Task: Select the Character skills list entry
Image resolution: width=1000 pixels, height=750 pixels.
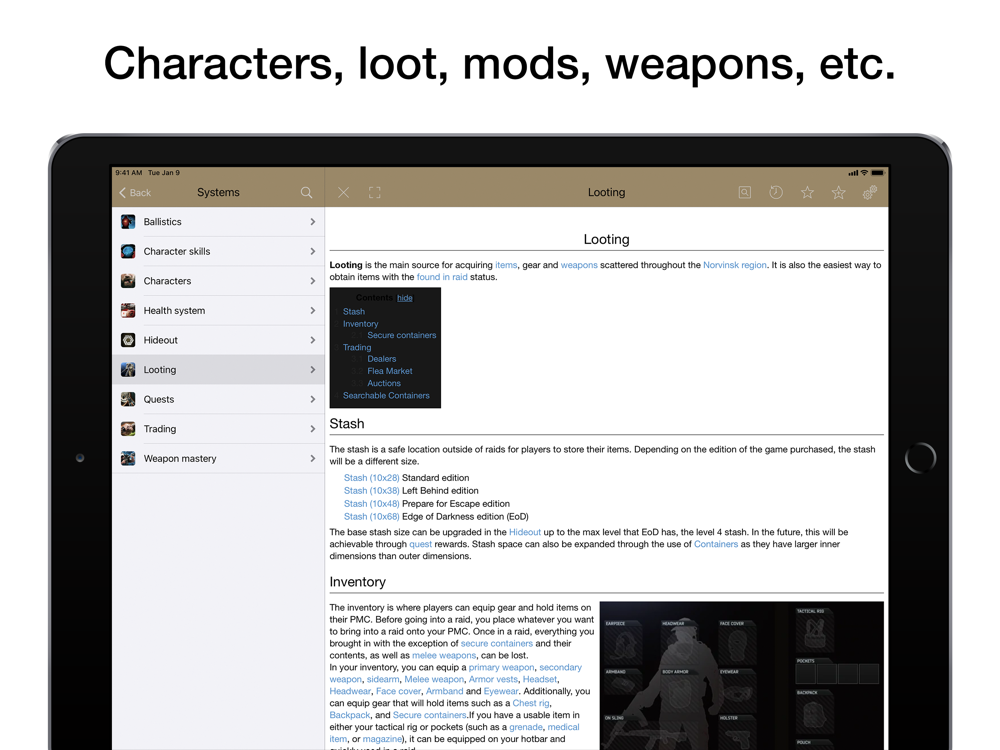Action: [218, 251]
